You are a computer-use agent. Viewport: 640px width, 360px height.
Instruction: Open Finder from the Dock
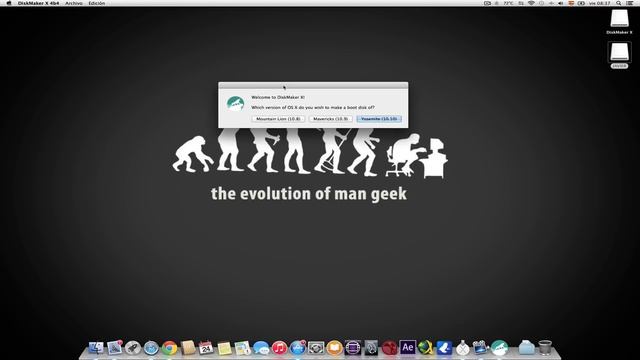pos(96,348)
